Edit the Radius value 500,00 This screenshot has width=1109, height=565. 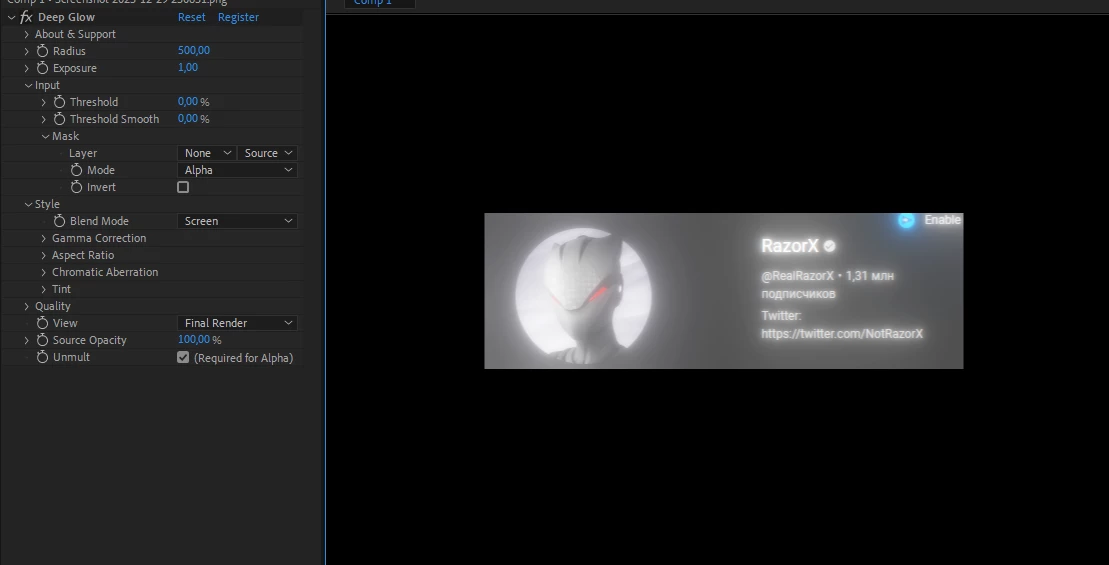[x=194, y=50]
